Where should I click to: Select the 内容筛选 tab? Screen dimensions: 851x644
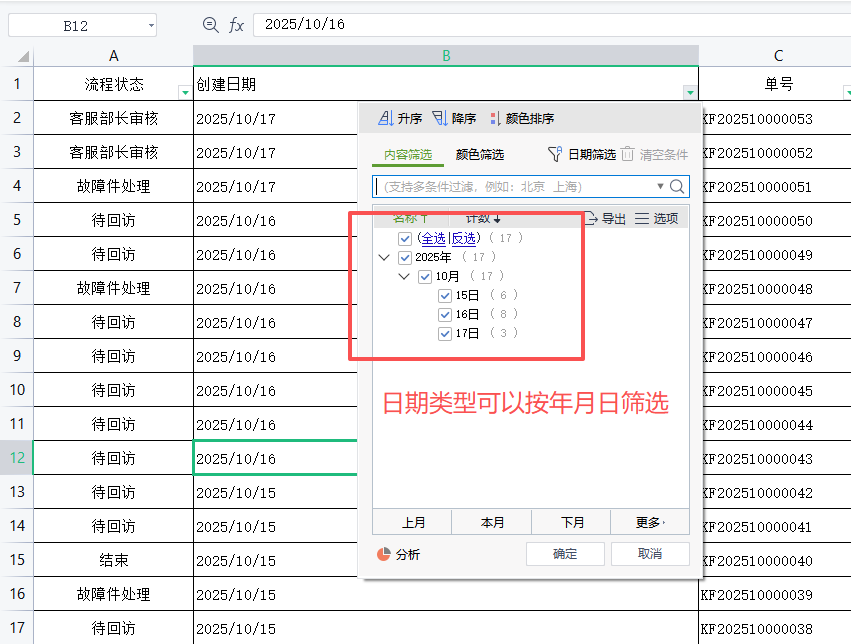point(408,155)
